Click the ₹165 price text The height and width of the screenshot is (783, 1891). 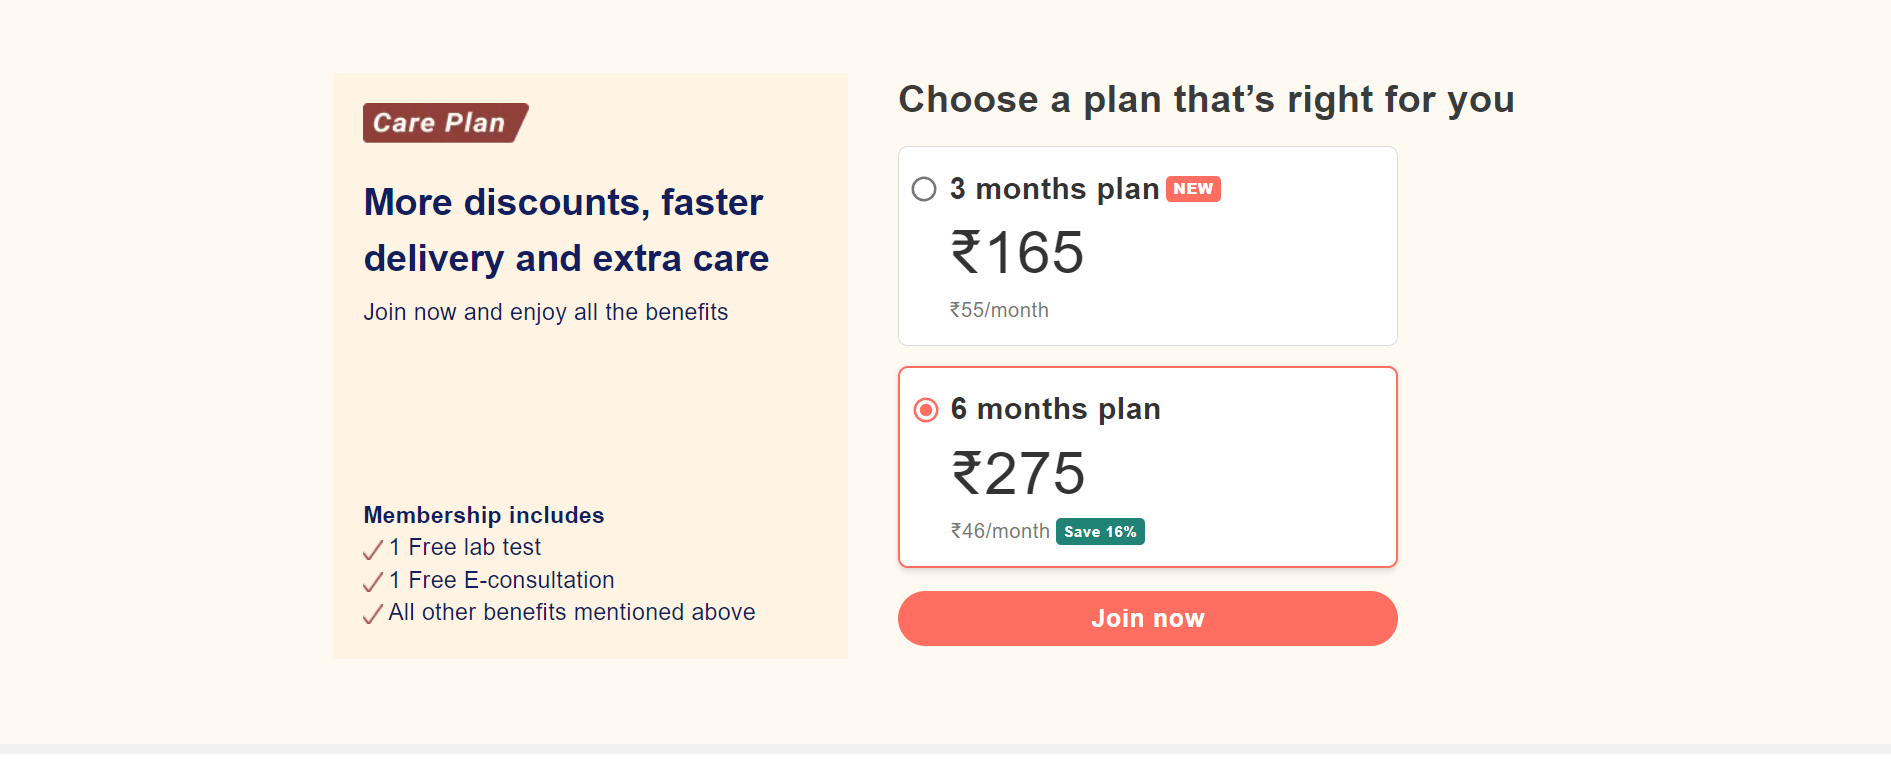[x=1017, y=252]
